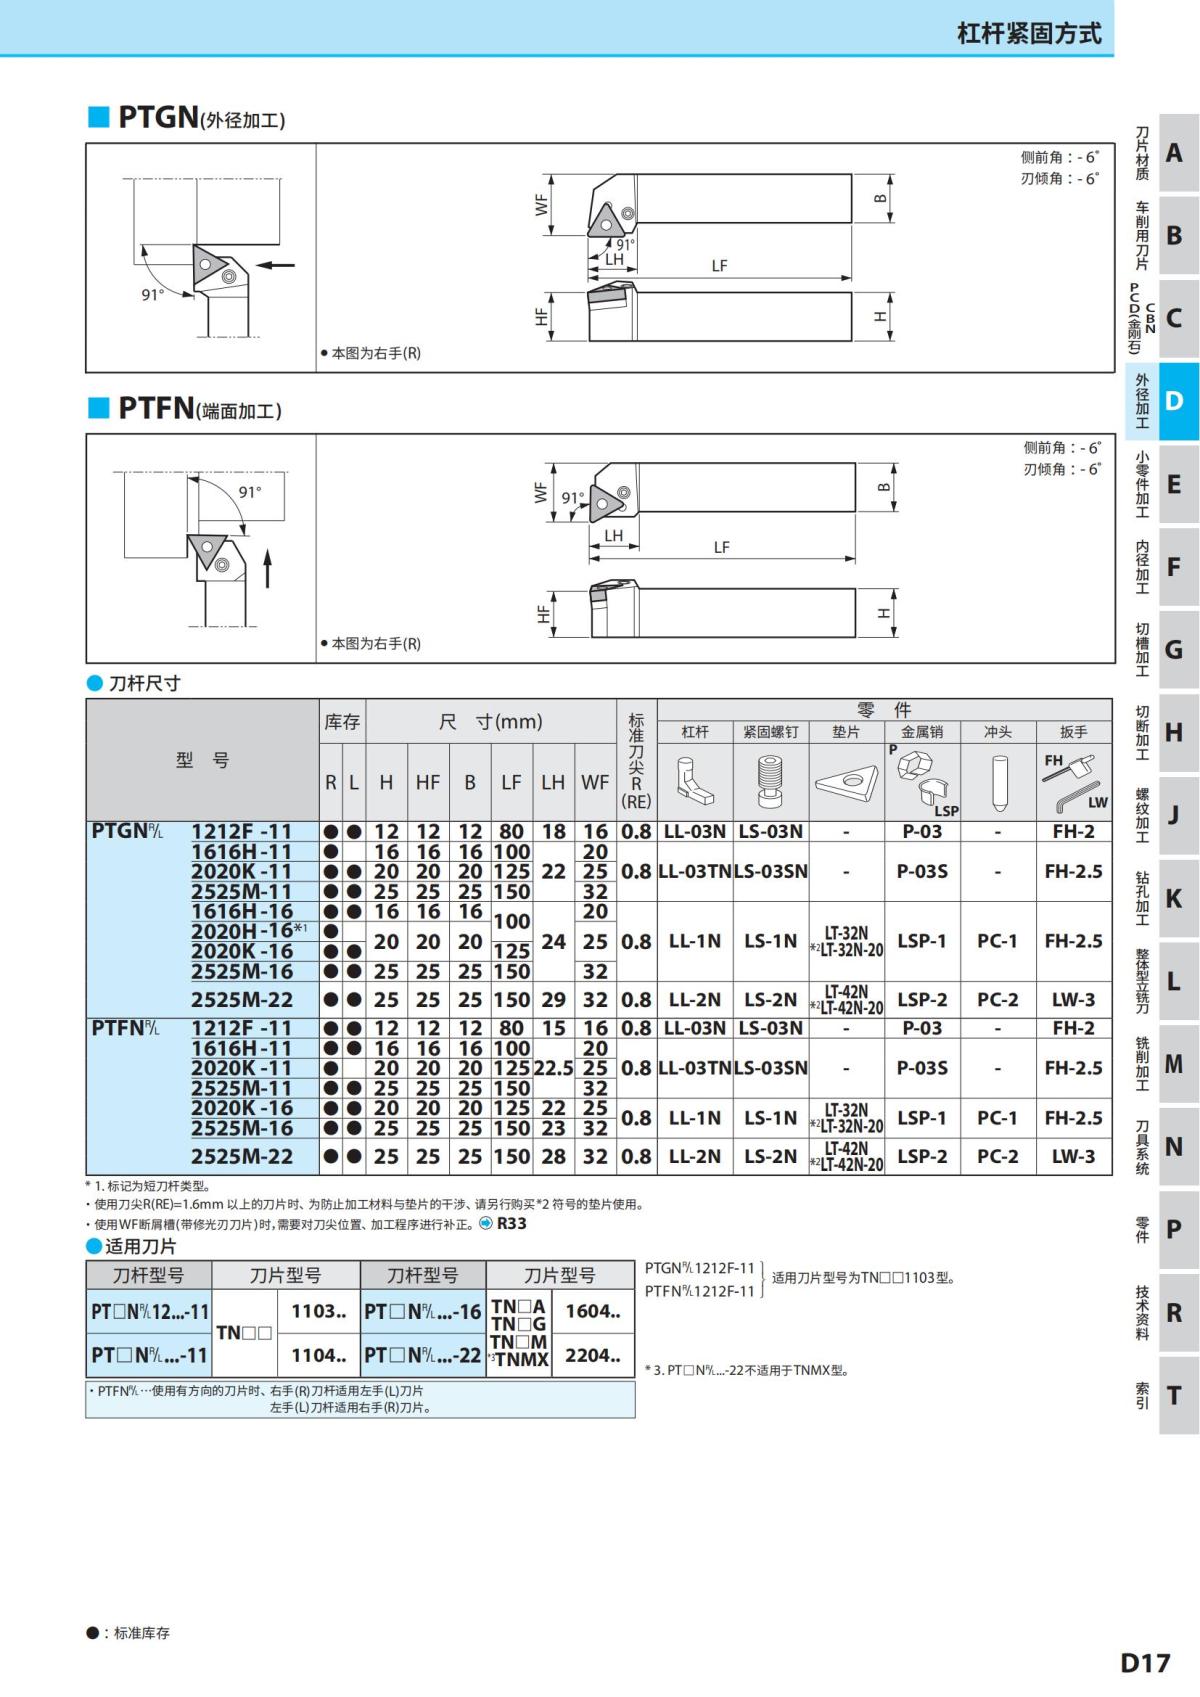Image resolution: width=1200 pixels, height=1697 pixels.
Task: Click the triangular shim (垫片) illustration
Action: pos(846,781)
